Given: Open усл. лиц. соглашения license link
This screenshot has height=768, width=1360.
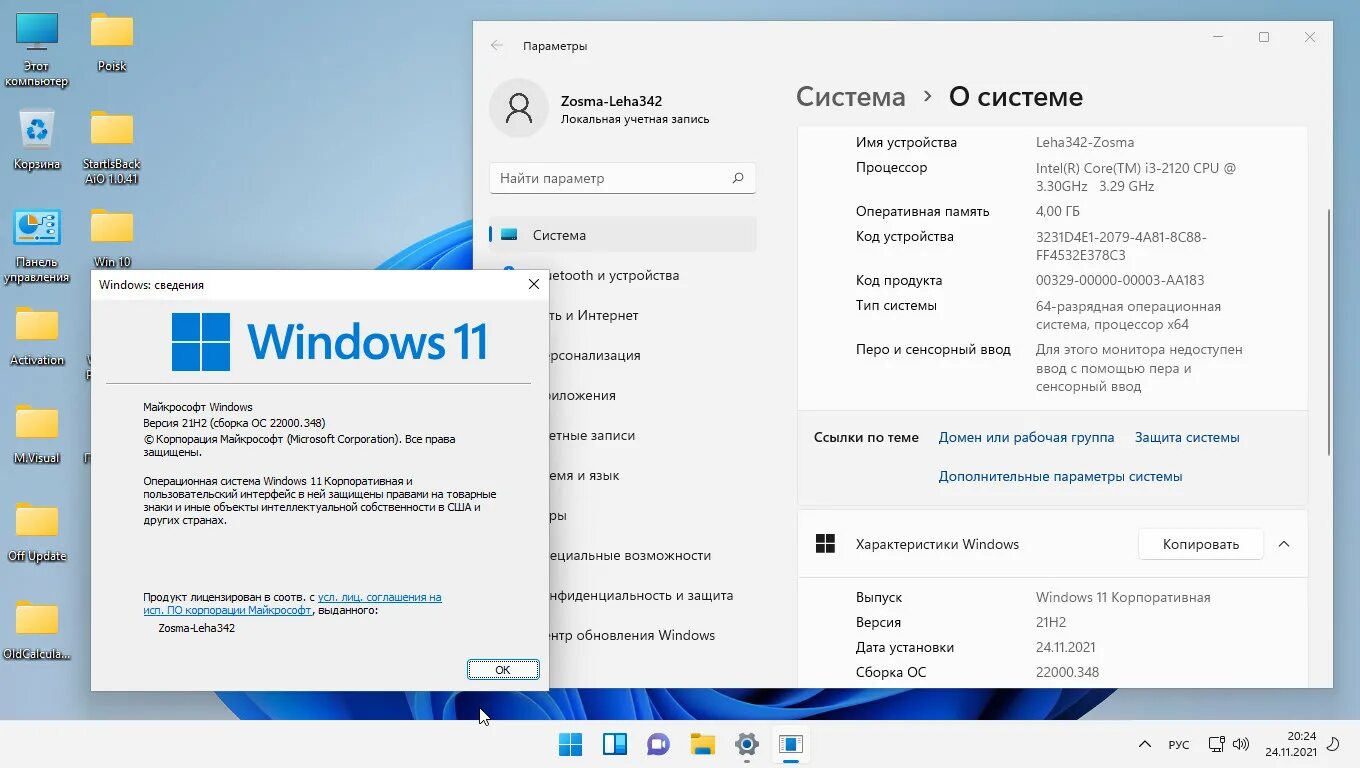Looking at the screenshot, I should (380, 597).
